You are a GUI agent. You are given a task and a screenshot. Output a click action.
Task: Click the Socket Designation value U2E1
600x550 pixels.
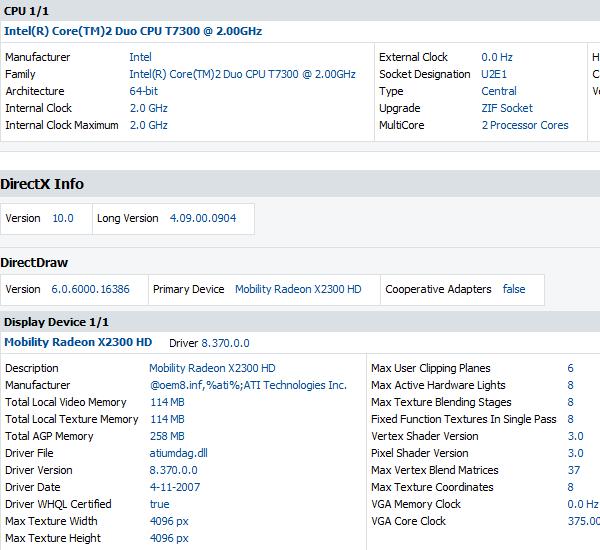(494, 74)
